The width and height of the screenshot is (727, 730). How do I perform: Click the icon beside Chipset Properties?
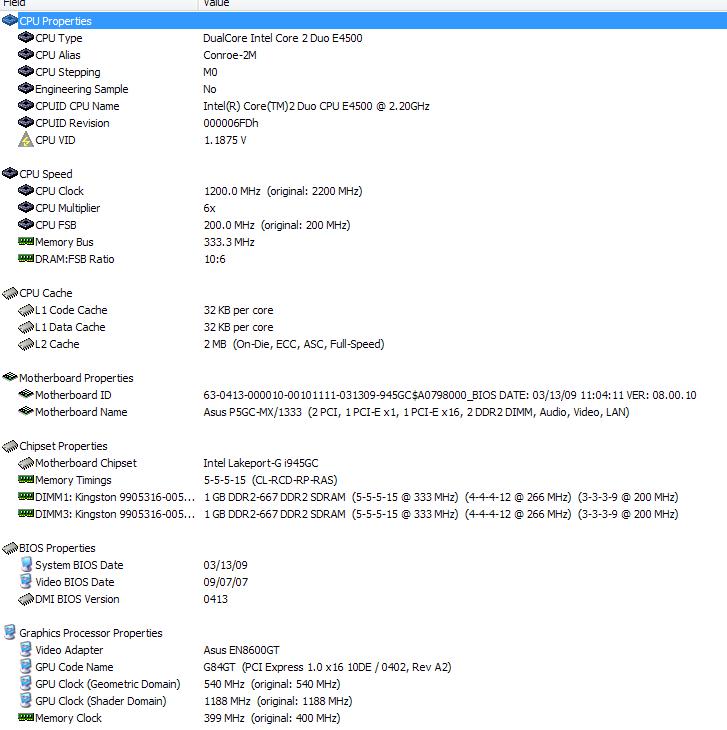(10, 446)
